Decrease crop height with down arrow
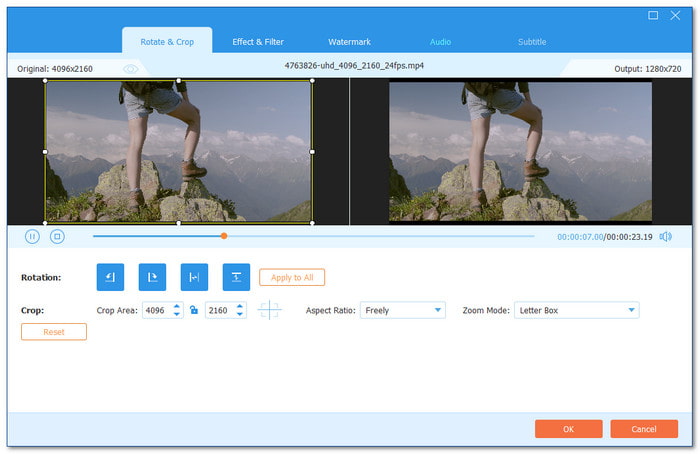The height and width of the screenshot is (454, 700). pyautogui.click(x=240, y=314)
